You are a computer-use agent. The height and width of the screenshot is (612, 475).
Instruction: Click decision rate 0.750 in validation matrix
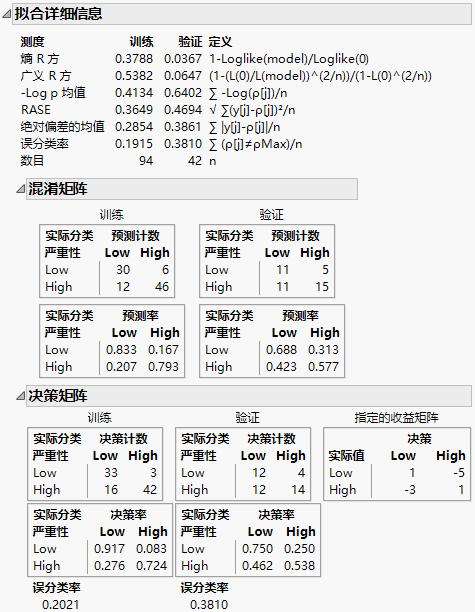[x=257, y=549]
